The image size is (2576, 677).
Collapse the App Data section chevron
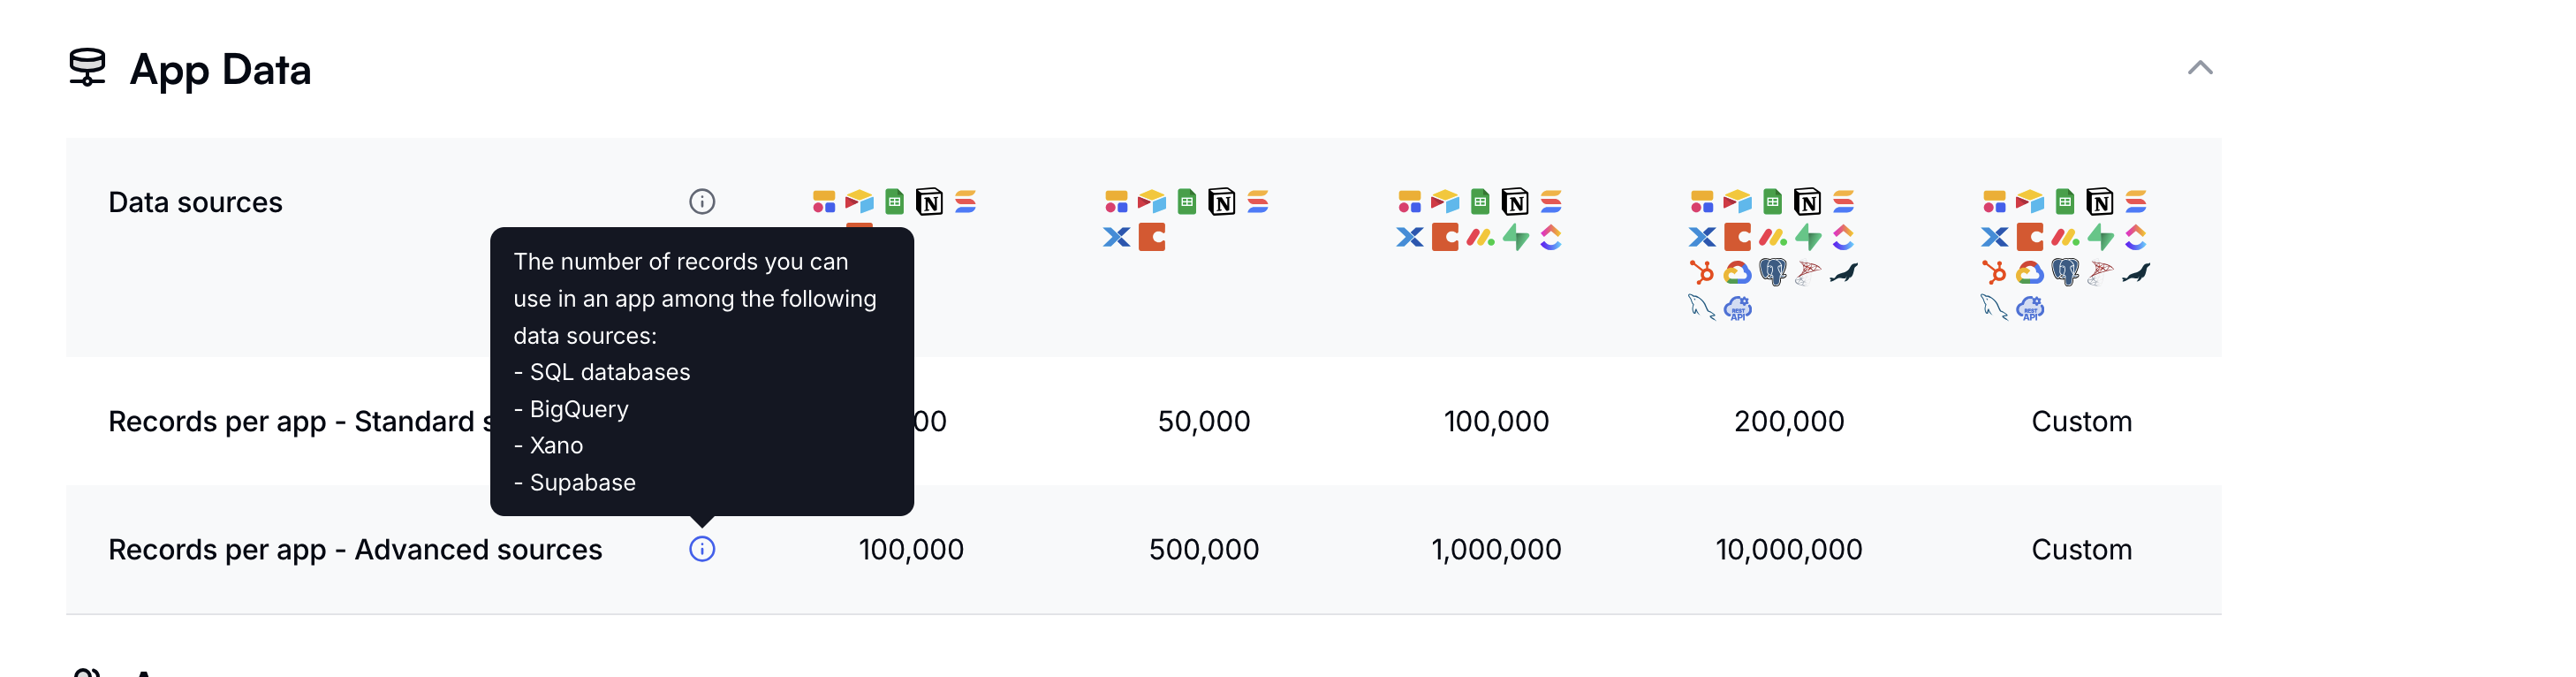coord(2199,68)
